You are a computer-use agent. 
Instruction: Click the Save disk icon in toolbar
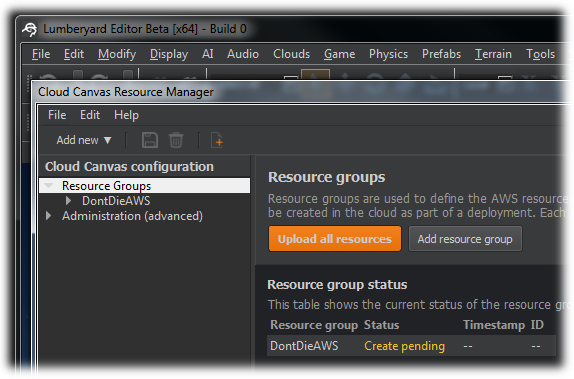pos(150,140)
